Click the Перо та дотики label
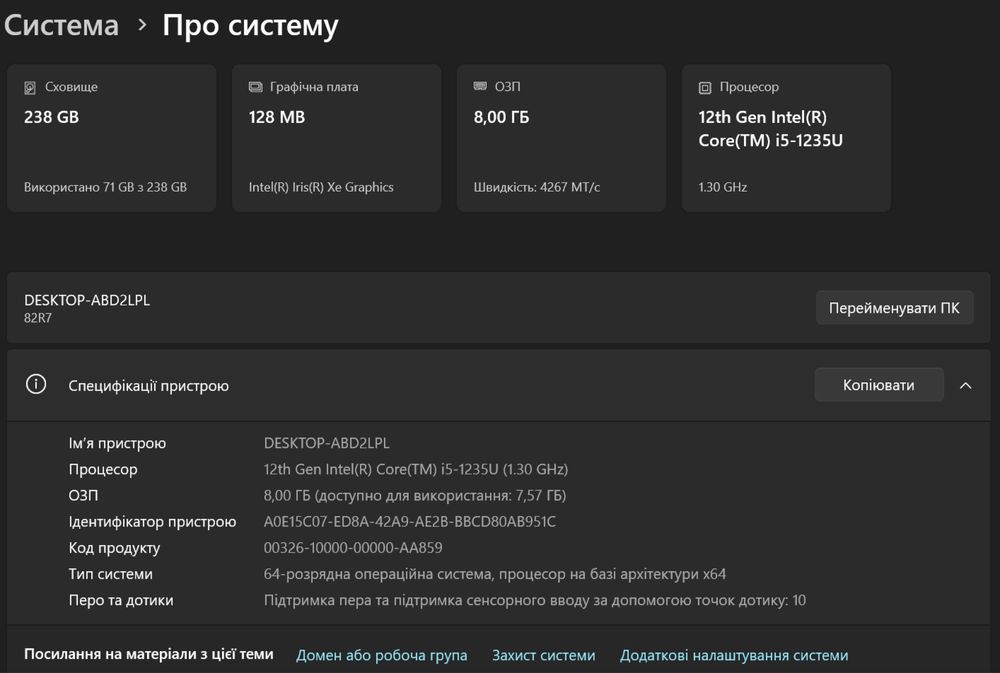Viewport: 1000px width, 673px height. pyautogui.click(x=121, y=600)
